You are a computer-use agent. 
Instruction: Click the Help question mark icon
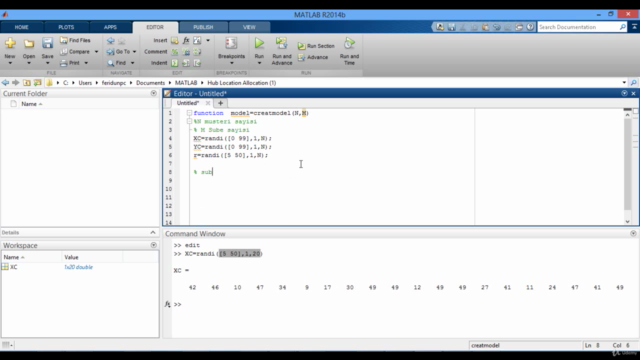530,27
